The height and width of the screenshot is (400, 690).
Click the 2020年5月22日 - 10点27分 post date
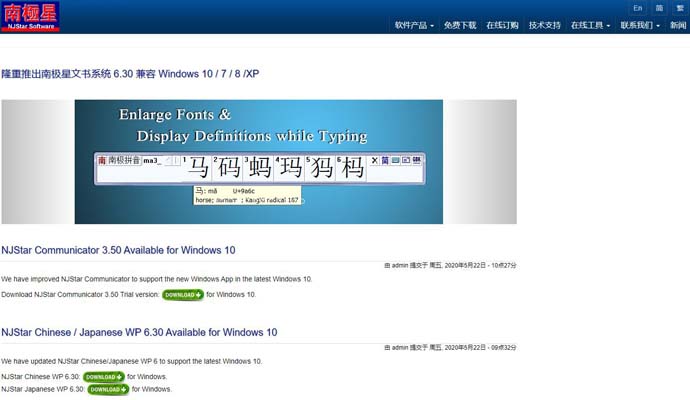(481, 265)
